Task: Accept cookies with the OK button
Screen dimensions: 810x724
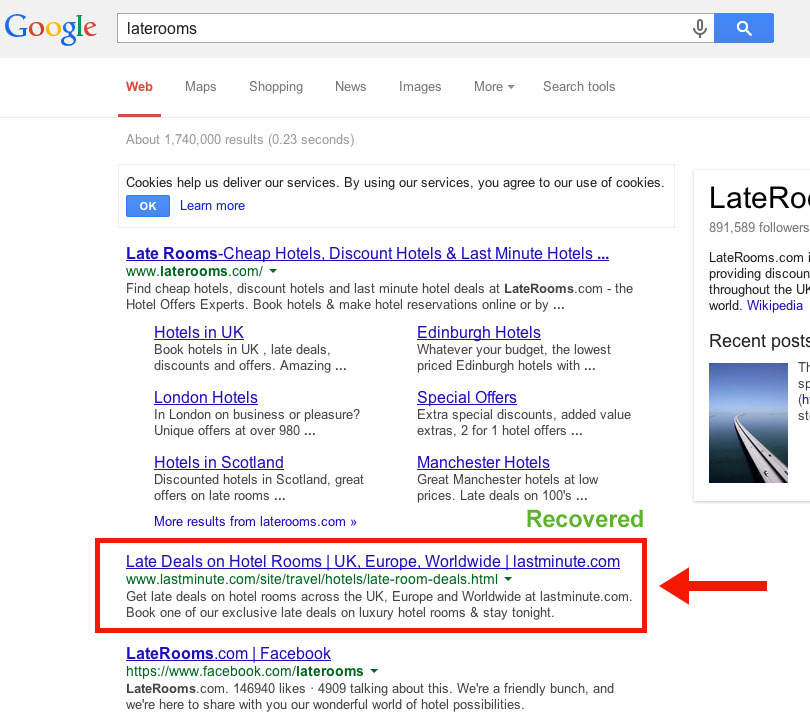Action: pyautogui.click(x=148, y=206)
